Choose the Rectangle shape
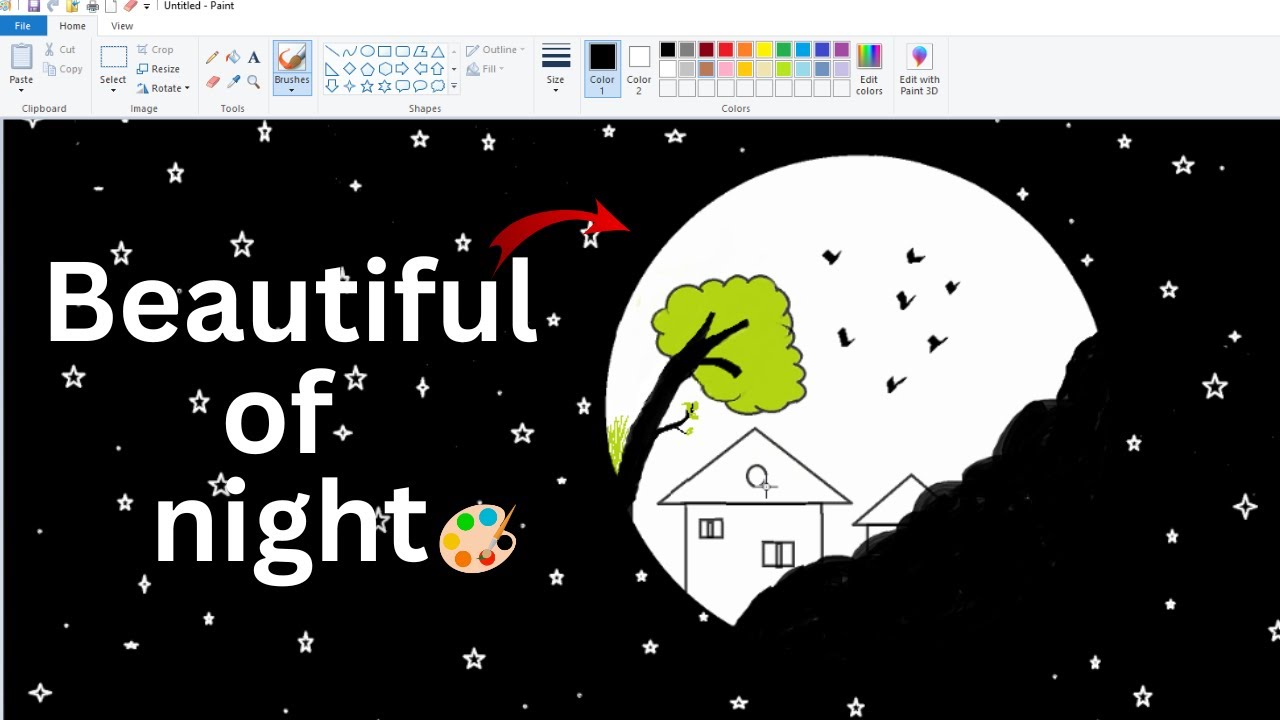Screen dimensions: 1280x720 pos(385,51)
